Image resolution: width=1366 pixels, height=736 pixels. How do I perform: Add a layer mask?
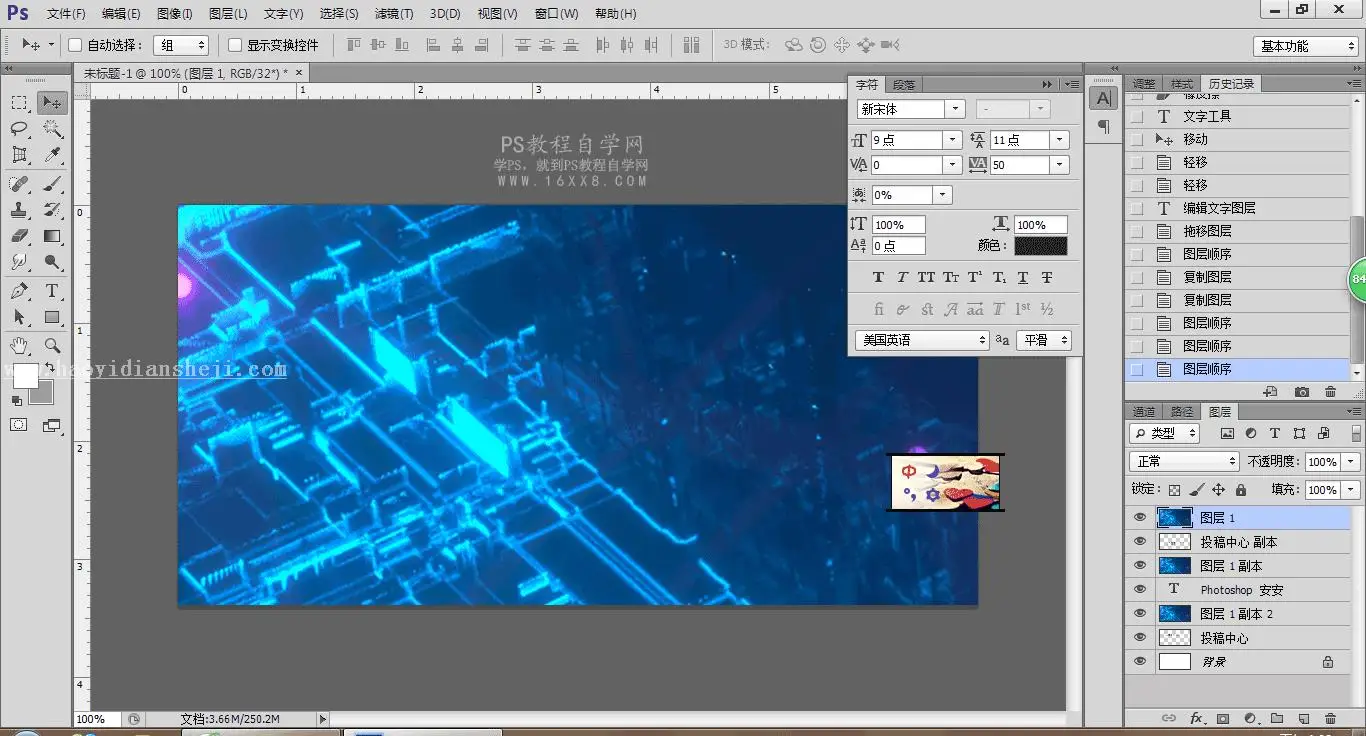point(1222,718)
